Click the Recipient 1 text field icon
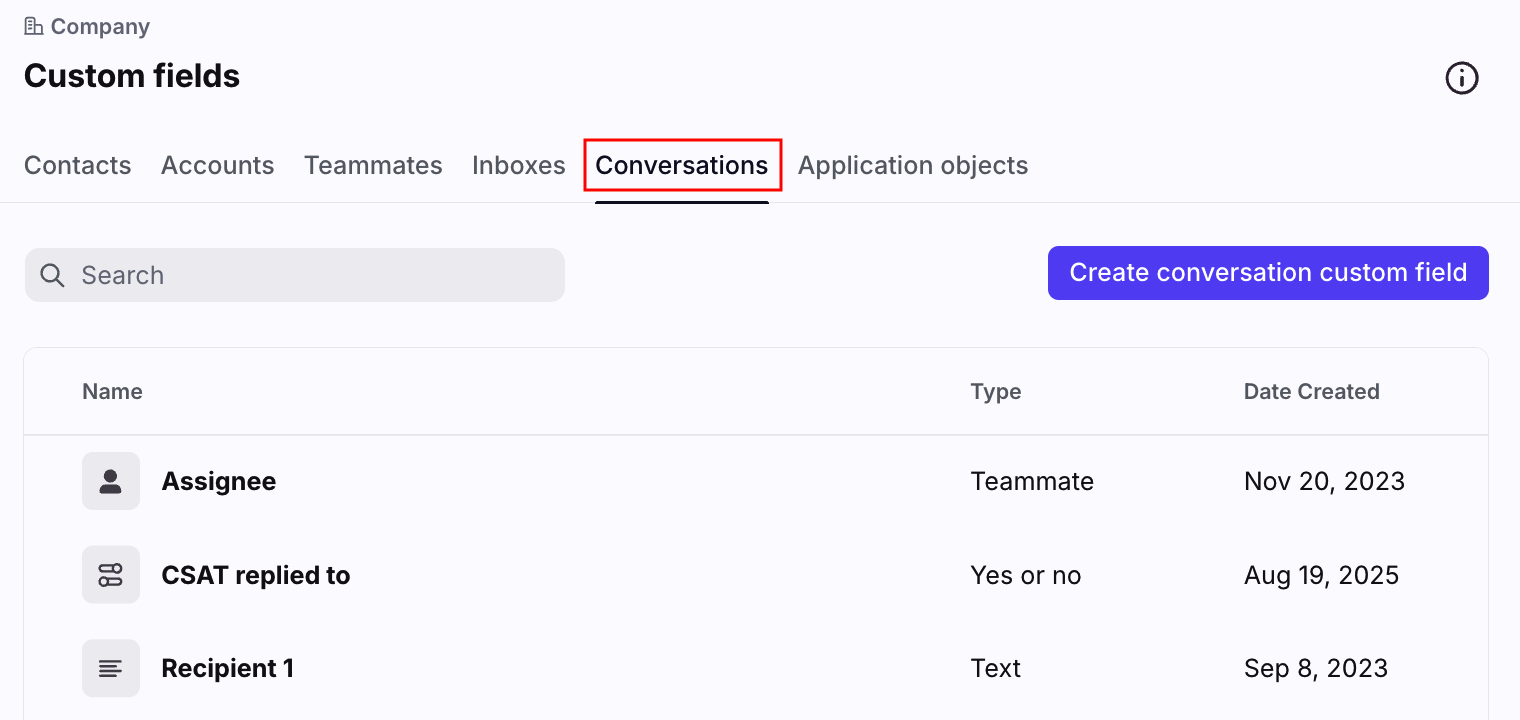Viewport: 1520px width, 720px height. coord(111,668)
